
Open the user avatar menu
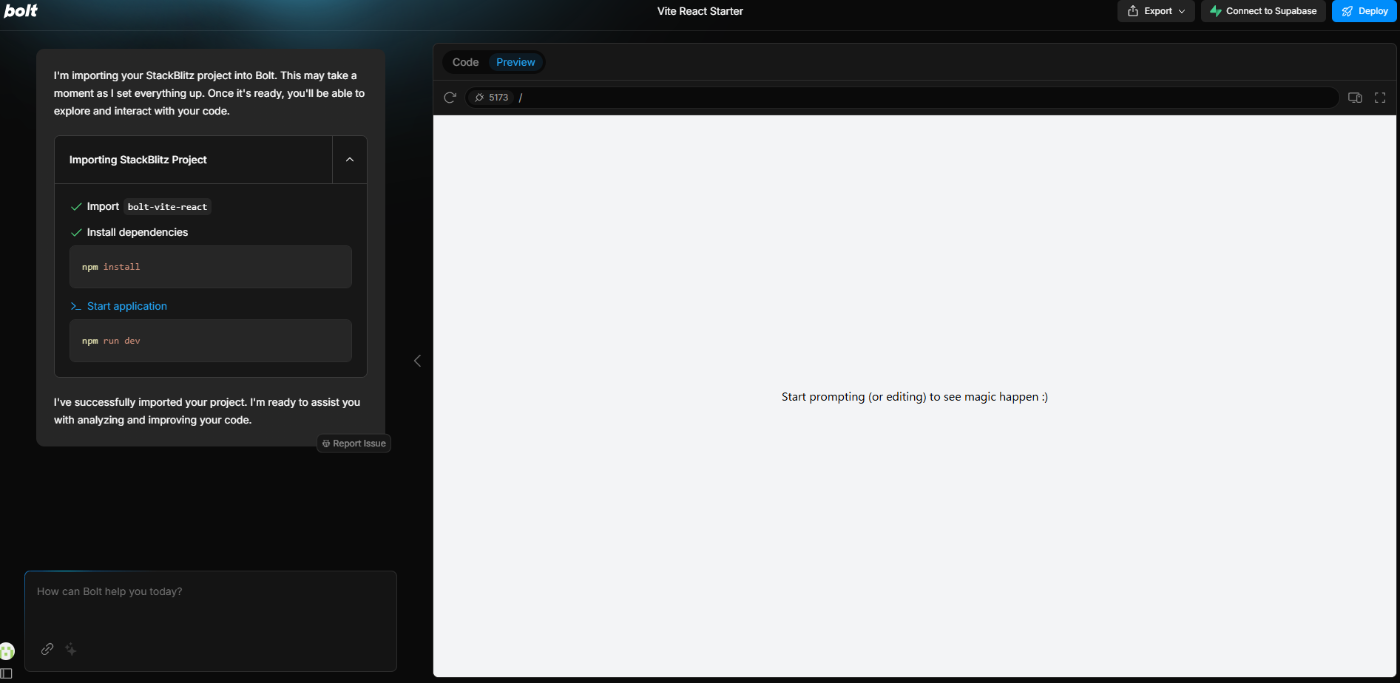7,651
